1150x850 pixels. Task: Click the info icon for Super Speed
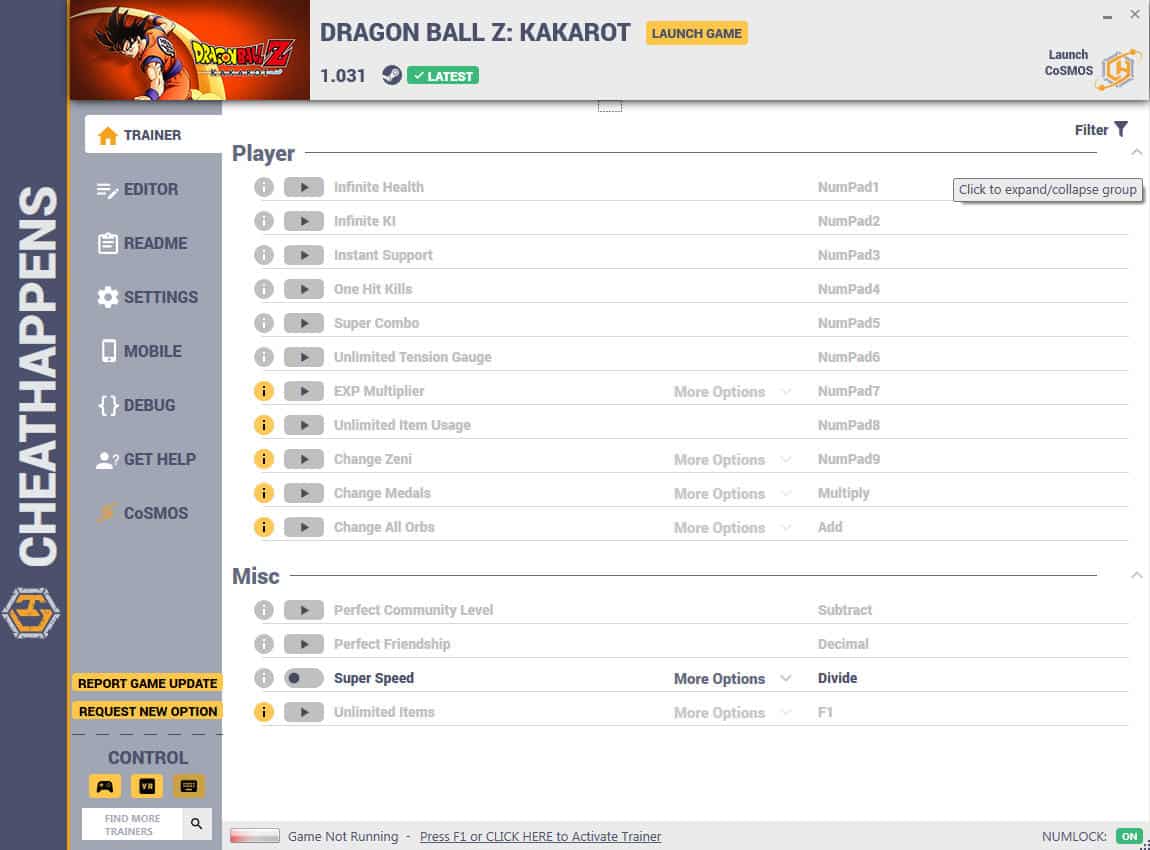264,678
